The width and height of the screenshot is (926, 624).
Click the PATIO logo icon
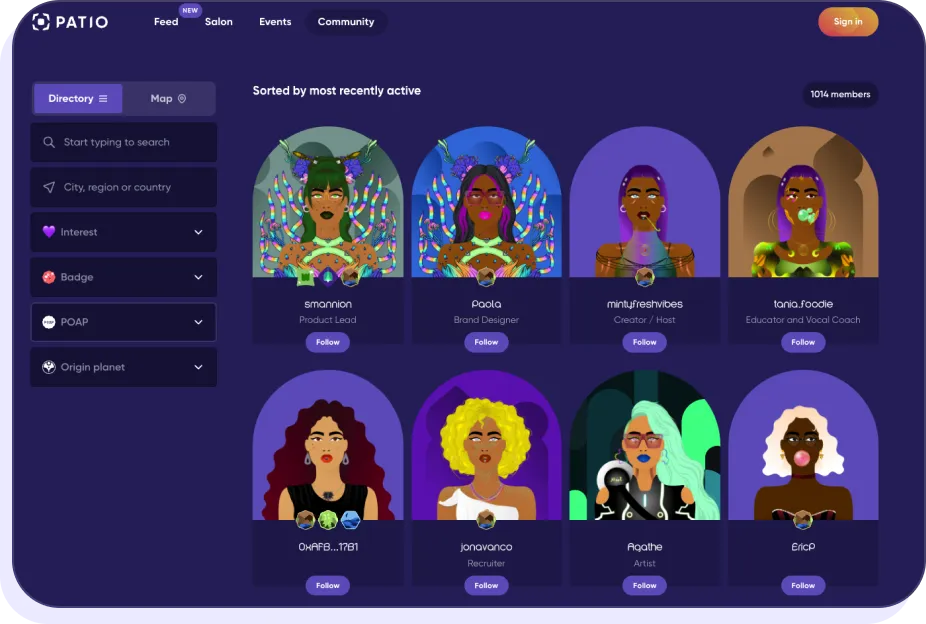click(x=41, y=22)
